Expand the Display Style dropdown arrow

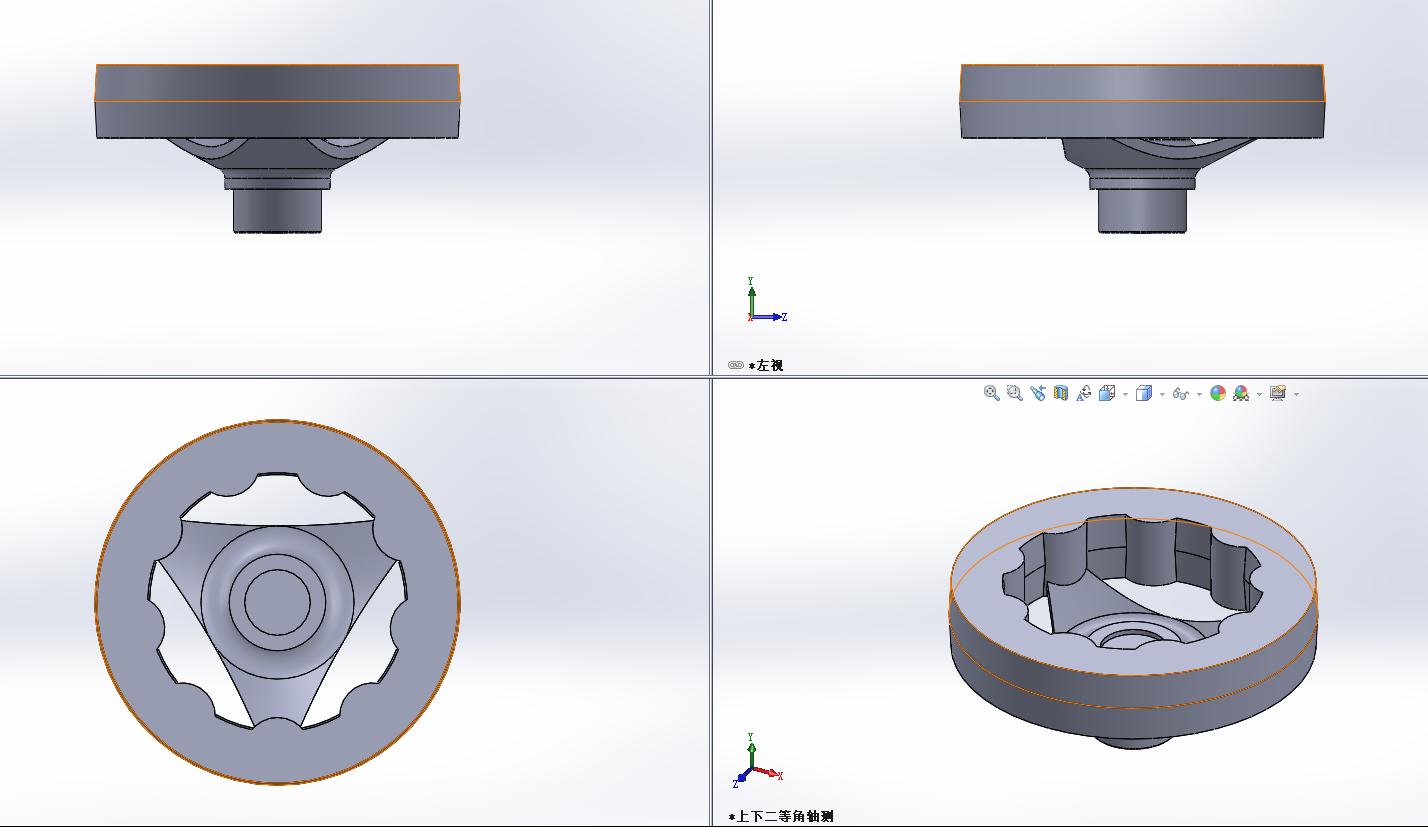point(1162,394)
